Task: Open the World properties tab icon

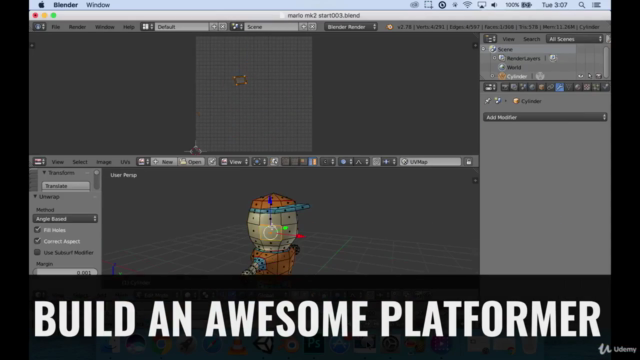Action: pos(532,87)
